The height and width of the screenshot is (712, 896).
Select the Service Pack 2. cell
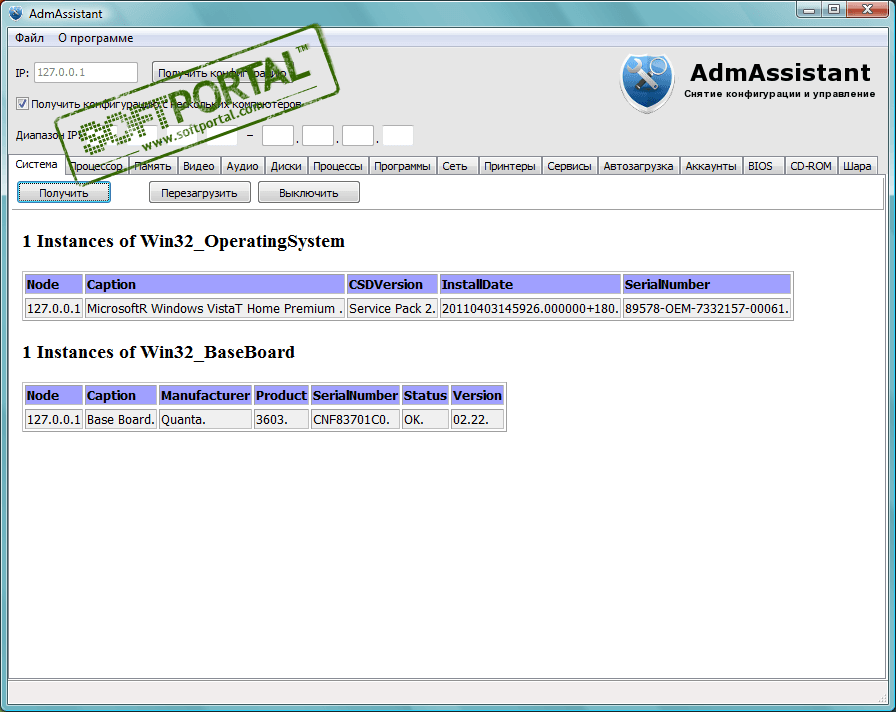pyautogui.click(x=392, y=308)
